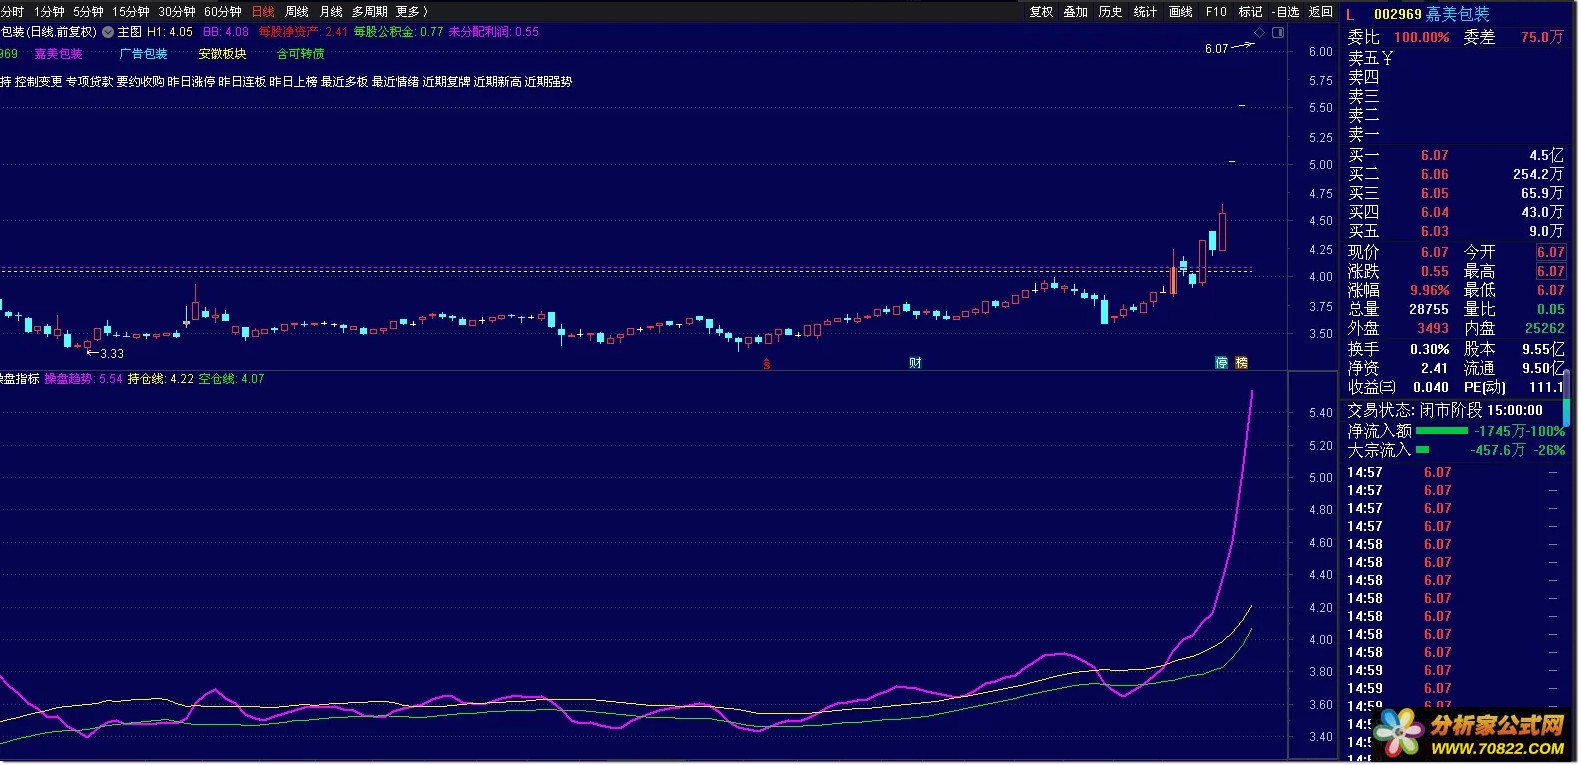Click the diamond marker icon above the chart
Screen dimensions: 1581x765
1260,33
